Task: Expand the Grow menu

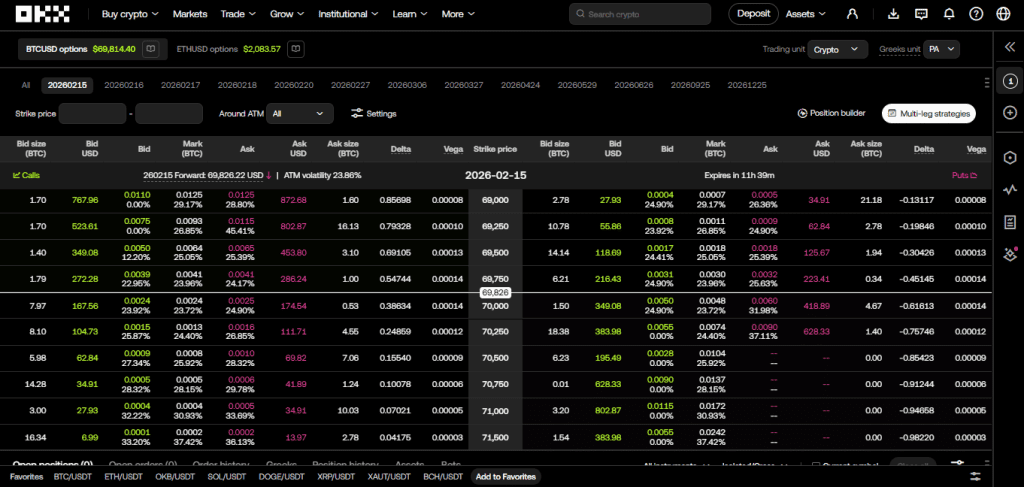Action: pyautogui.click(x=287, y=14)
